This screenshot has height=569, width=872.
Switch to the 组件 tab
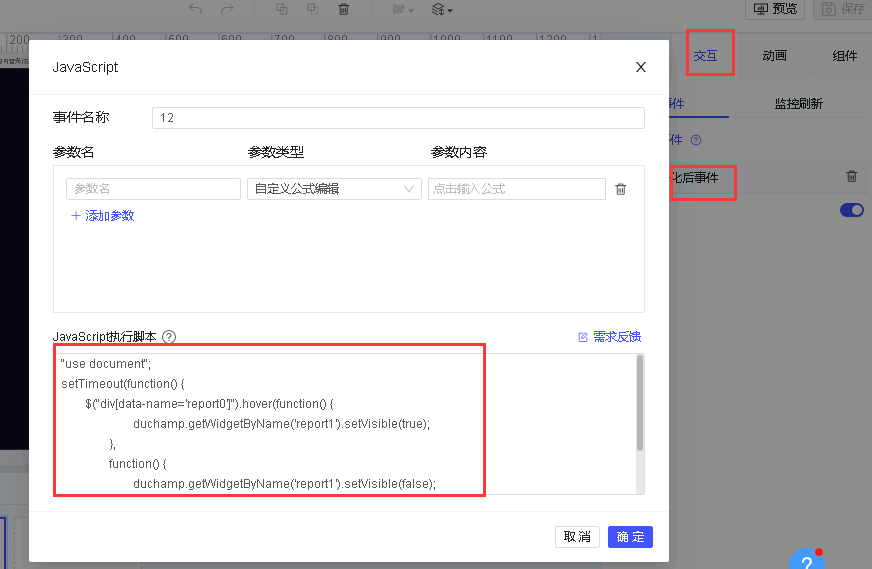[844, 56]
